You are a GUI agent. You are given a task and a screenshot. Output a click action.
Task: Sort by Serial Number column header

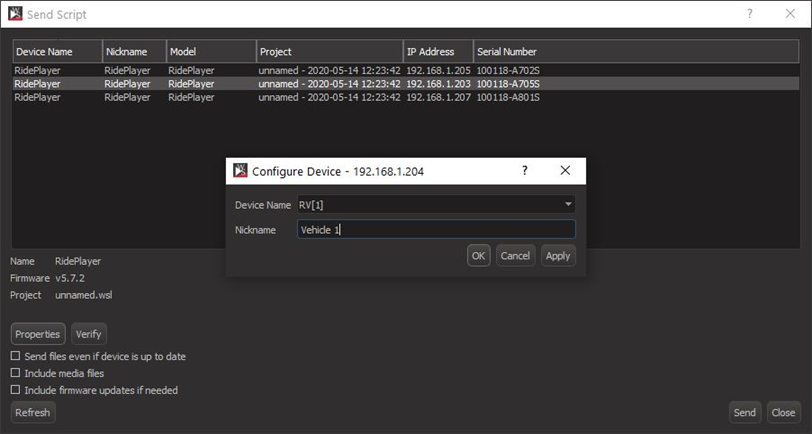(x=636, y=52)
